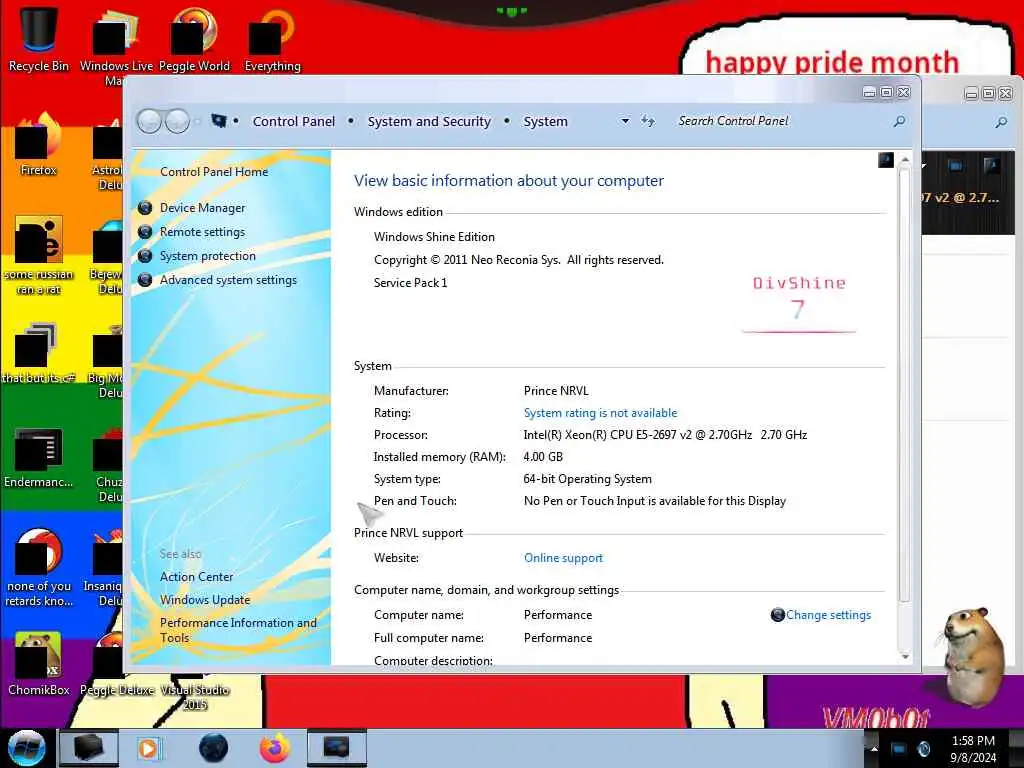Click the Back arrow in Control Panel
The height and width of the screenshot is (768, 1024).
pos(150,121)
